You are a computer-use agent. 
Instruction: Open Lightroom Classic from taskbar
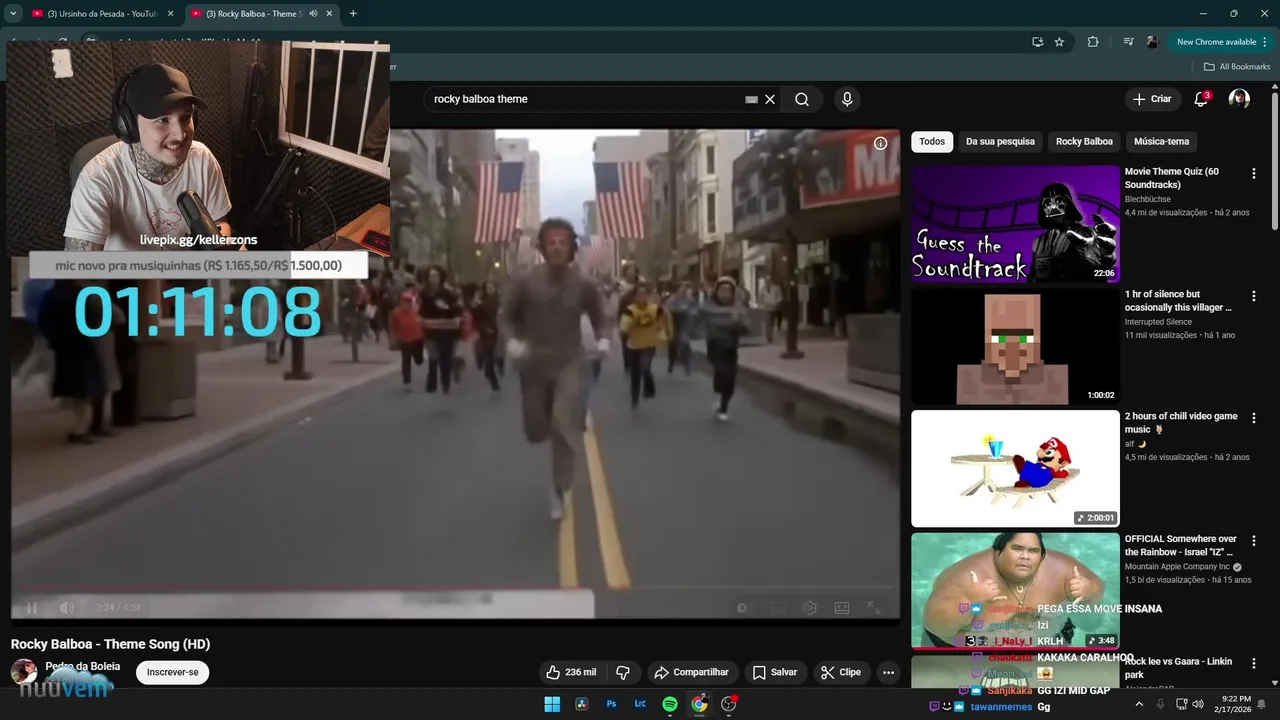click(x=640, y=704)
